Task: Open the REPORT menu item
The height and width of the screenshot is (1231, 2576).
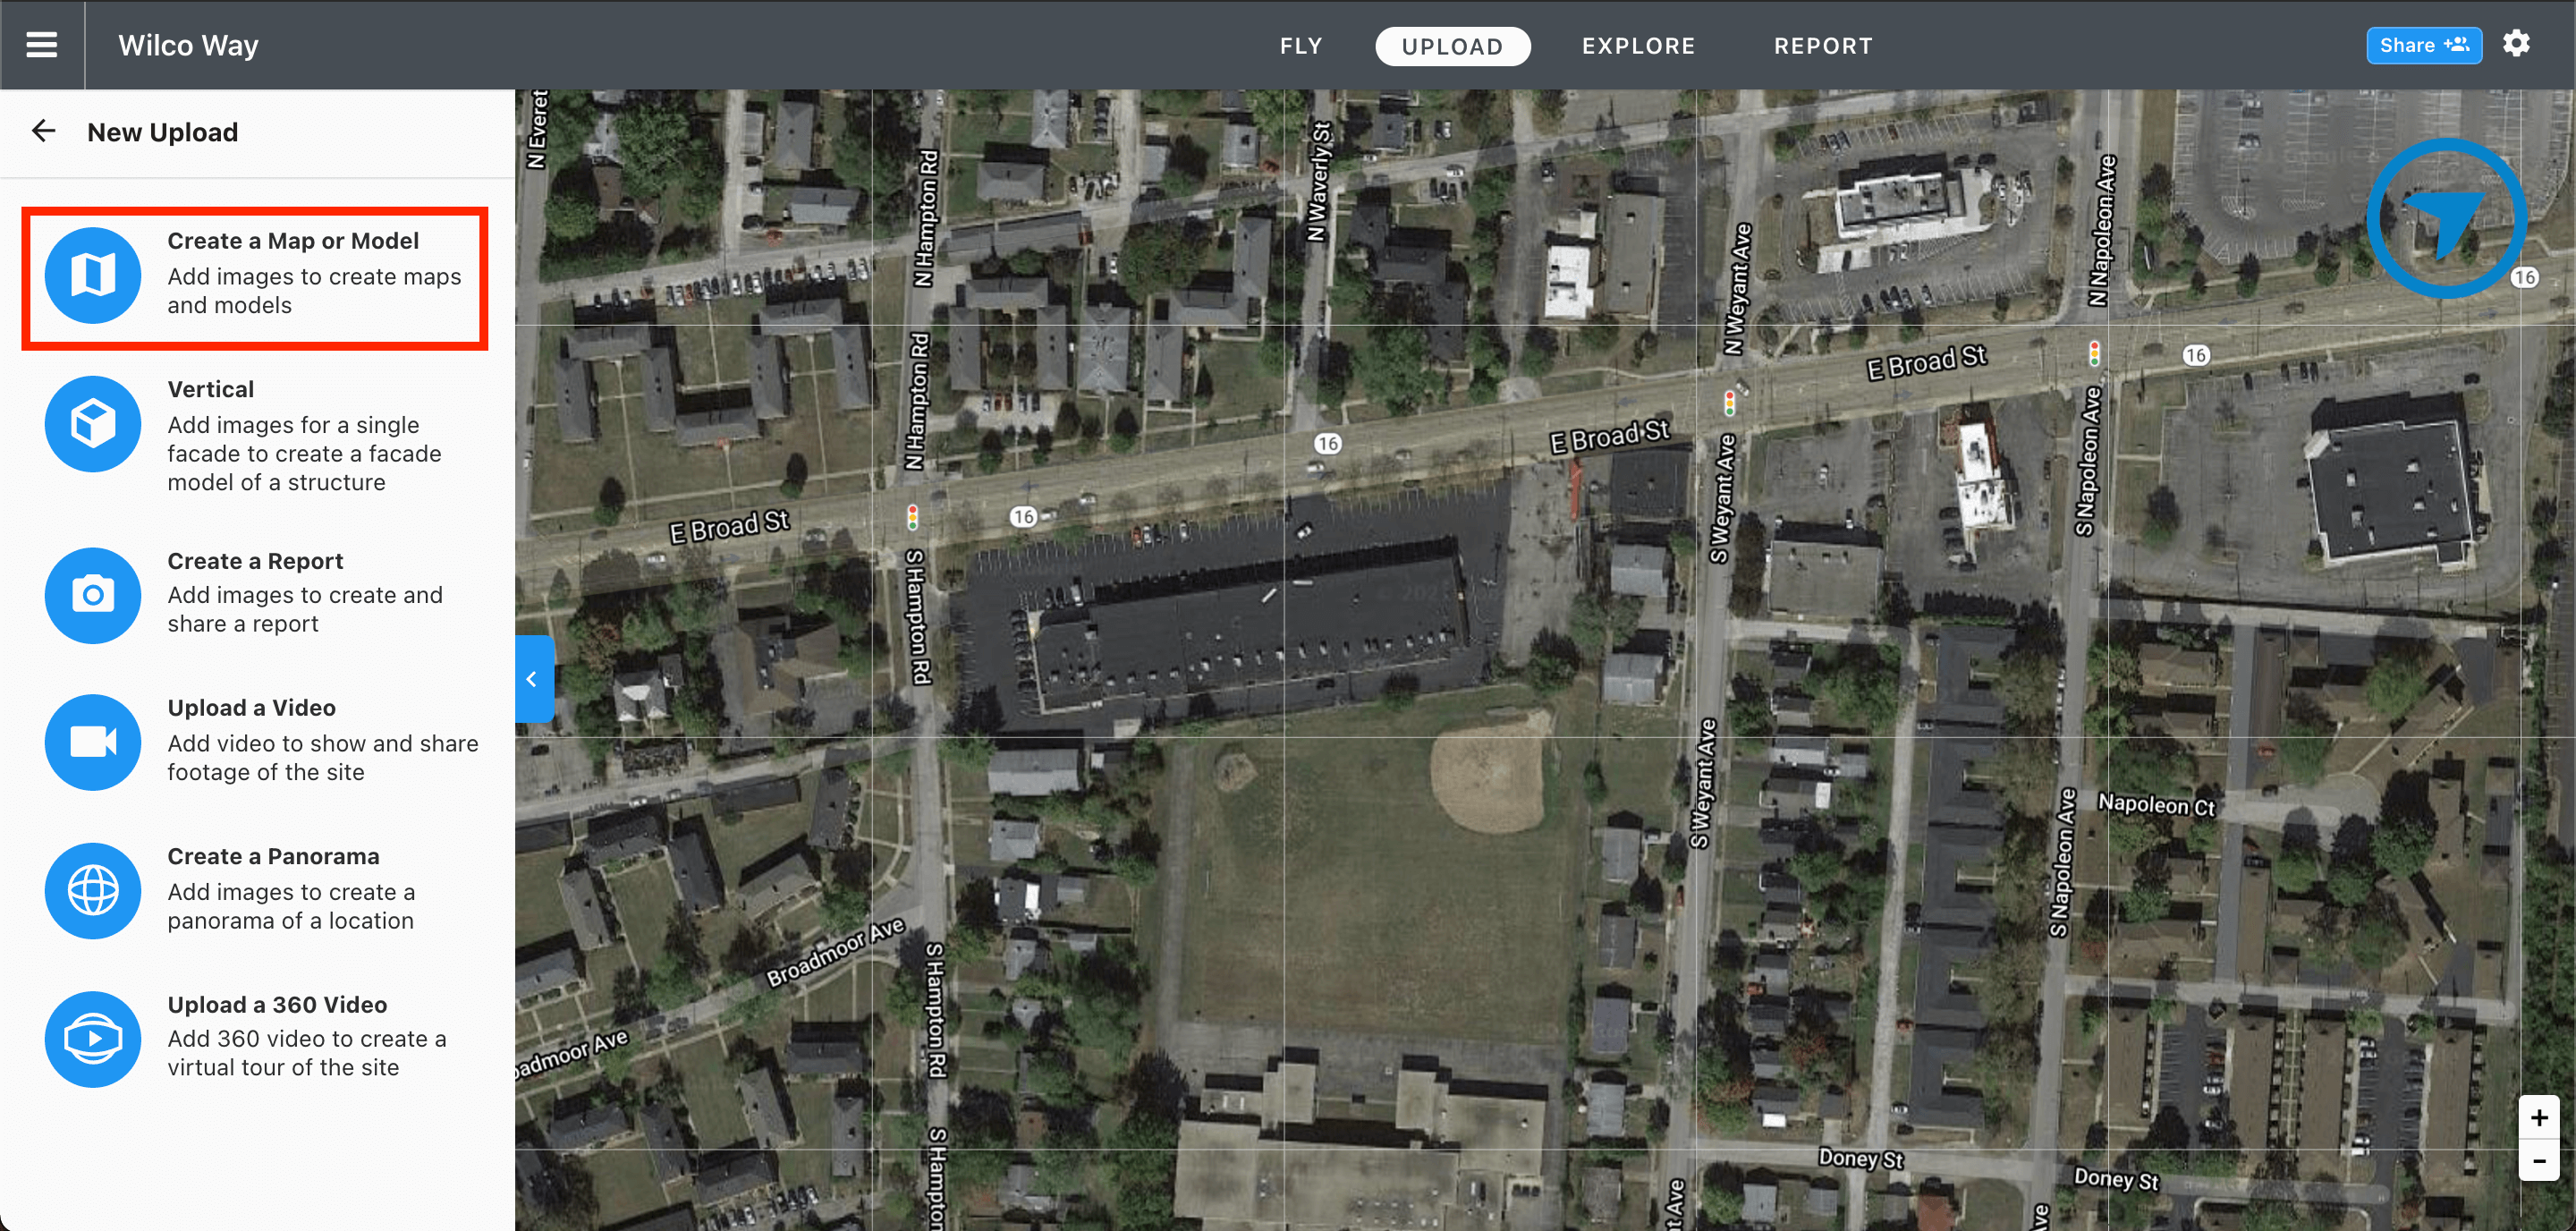Action: click(1824, 45)
